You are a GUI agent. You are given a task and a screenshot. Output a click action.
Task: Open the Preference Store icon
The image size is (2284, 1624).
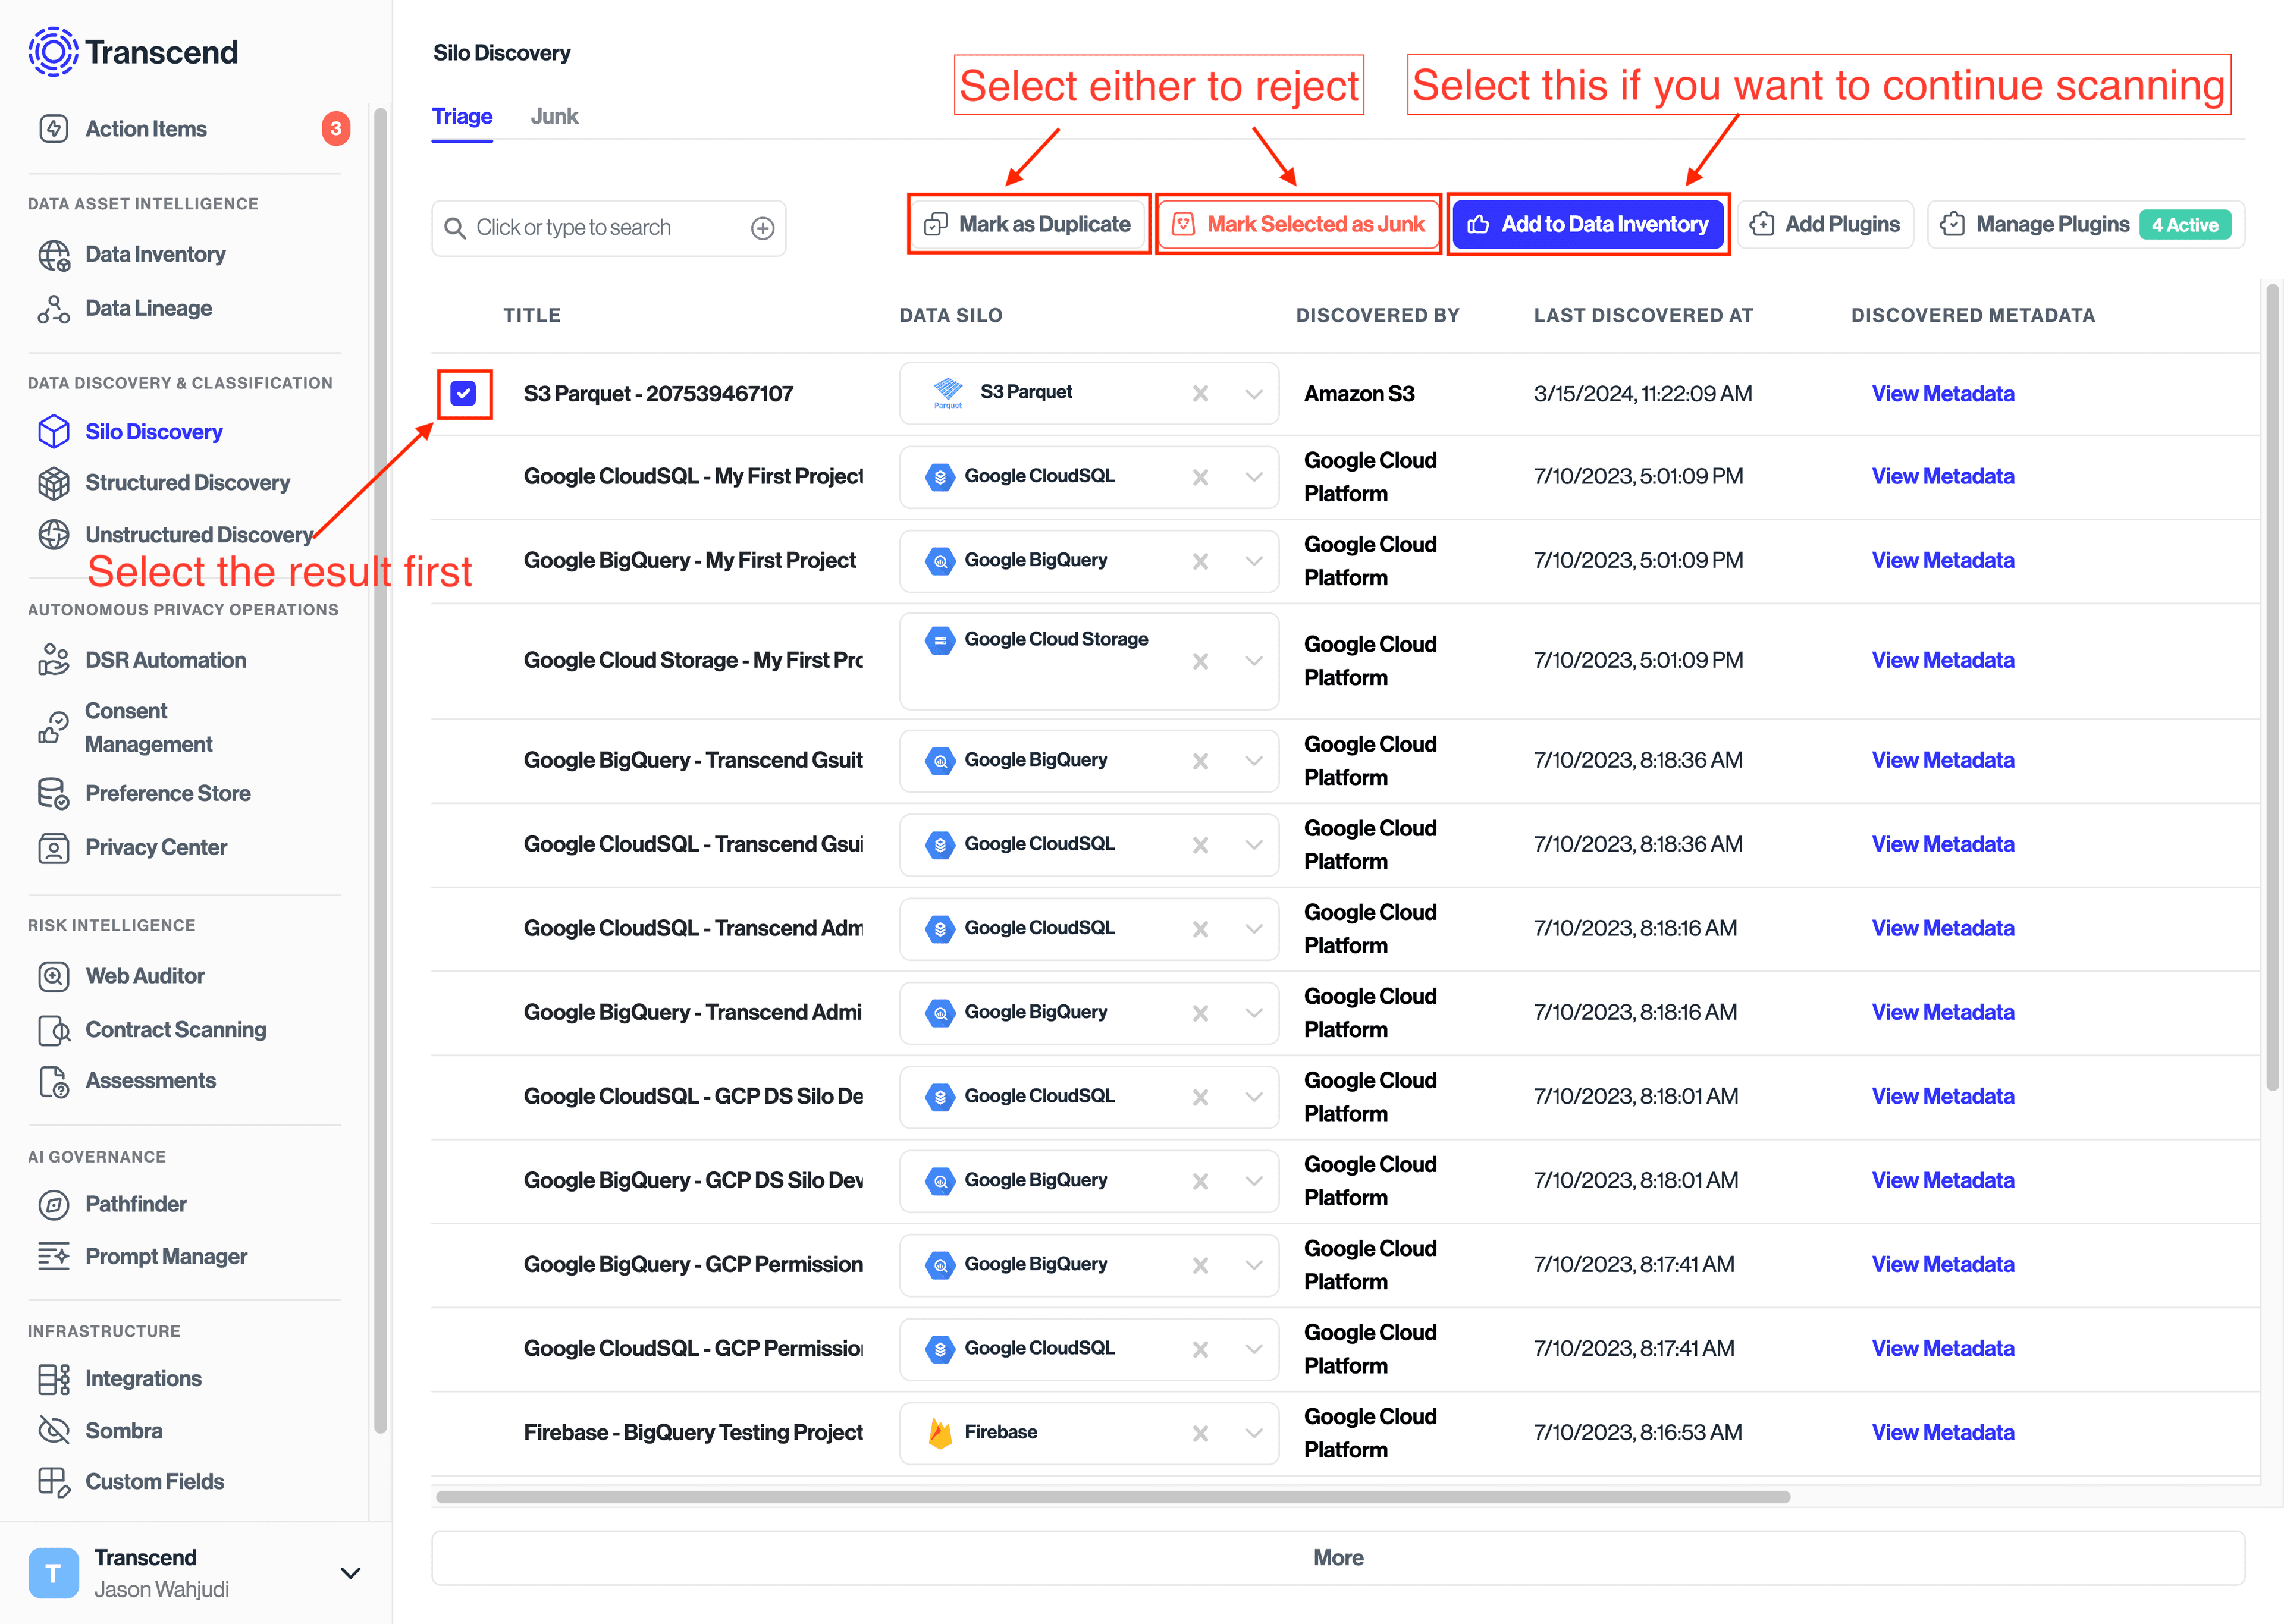click(x=54, y=793)
